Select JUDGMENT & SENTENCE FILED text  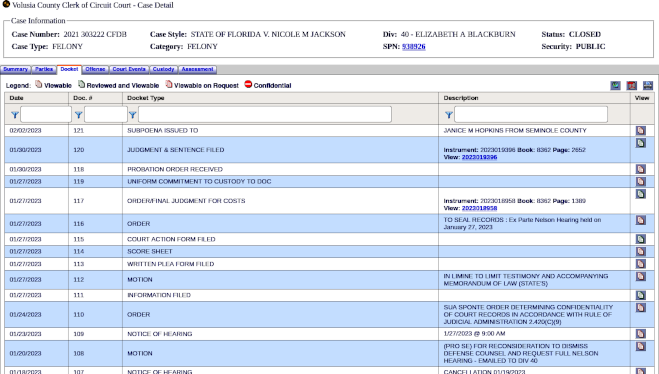coord(176,150)
